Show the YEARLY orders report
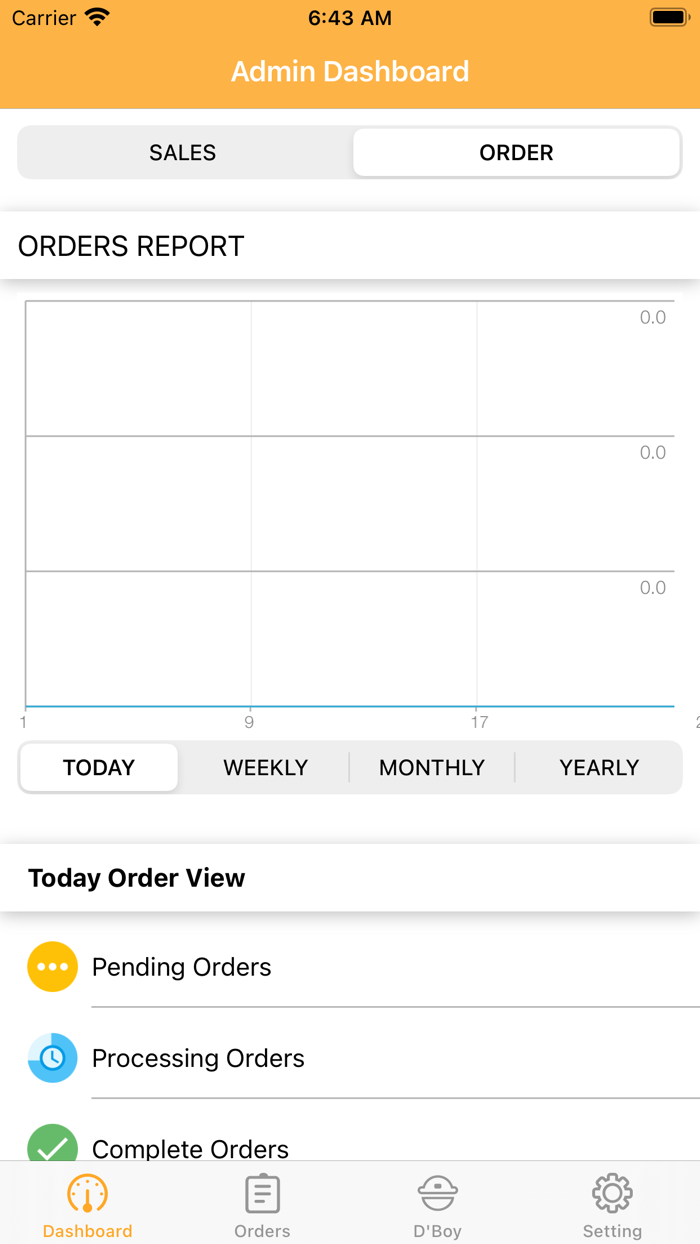The height and width of the screenshot is (1244, 700). pos(599,768)
